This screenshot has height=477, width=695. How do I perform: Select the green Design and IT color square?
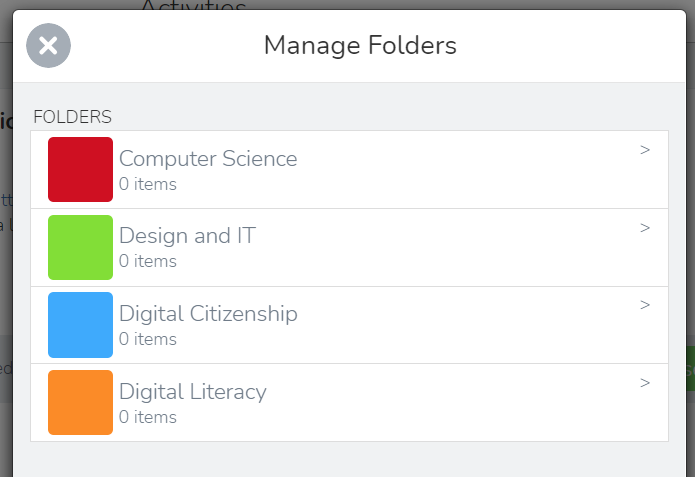click(x=80, y=247)
